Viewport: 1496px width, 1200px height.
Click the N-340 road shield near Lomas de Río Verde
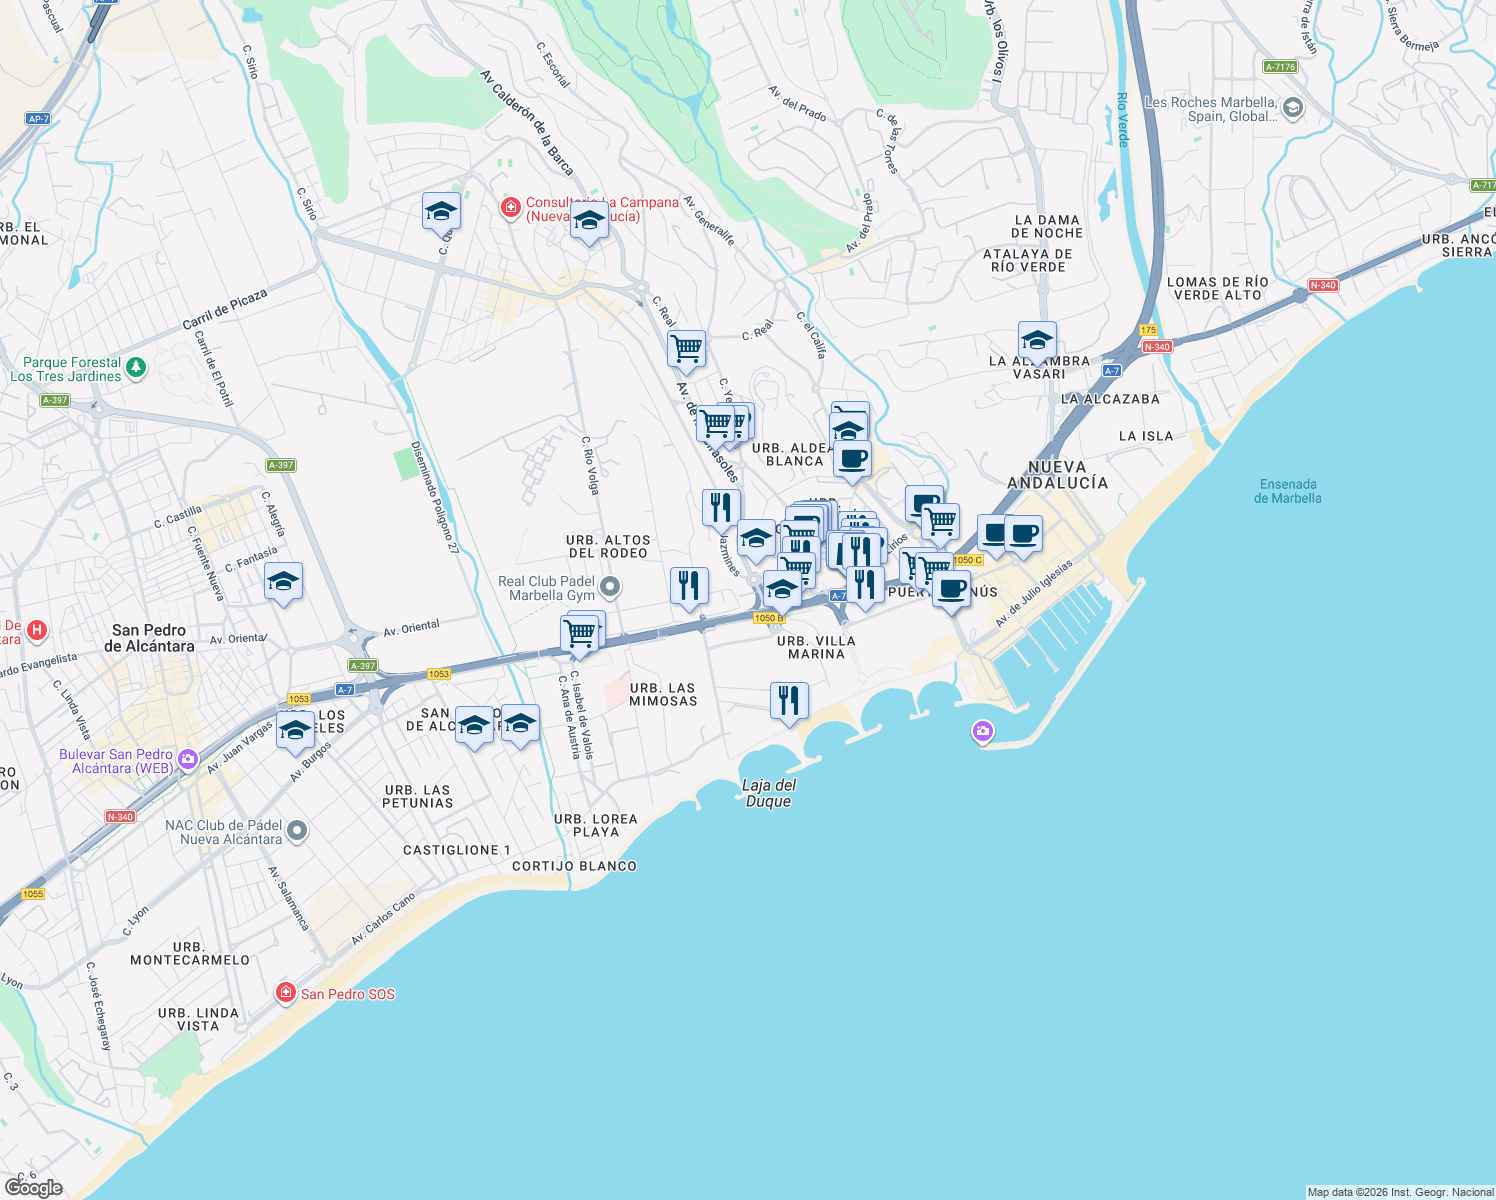tap(1323, 284)
